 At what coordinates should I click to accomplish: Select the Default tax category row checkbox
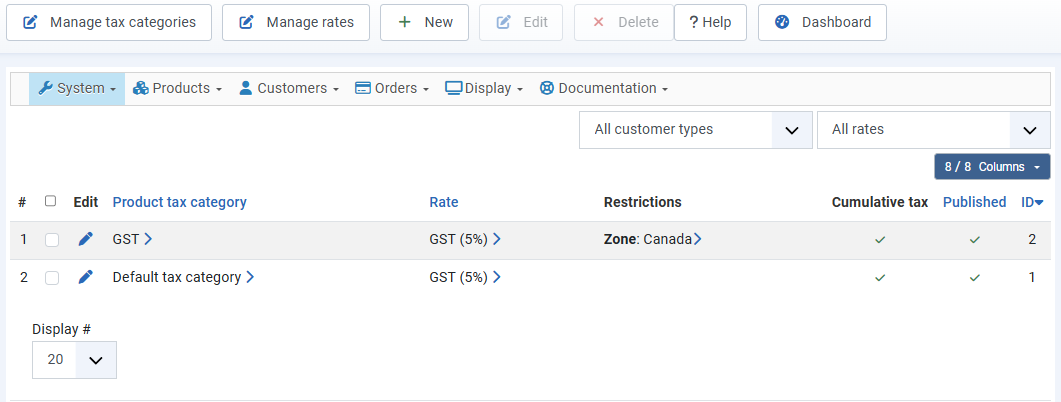point(52,278)
